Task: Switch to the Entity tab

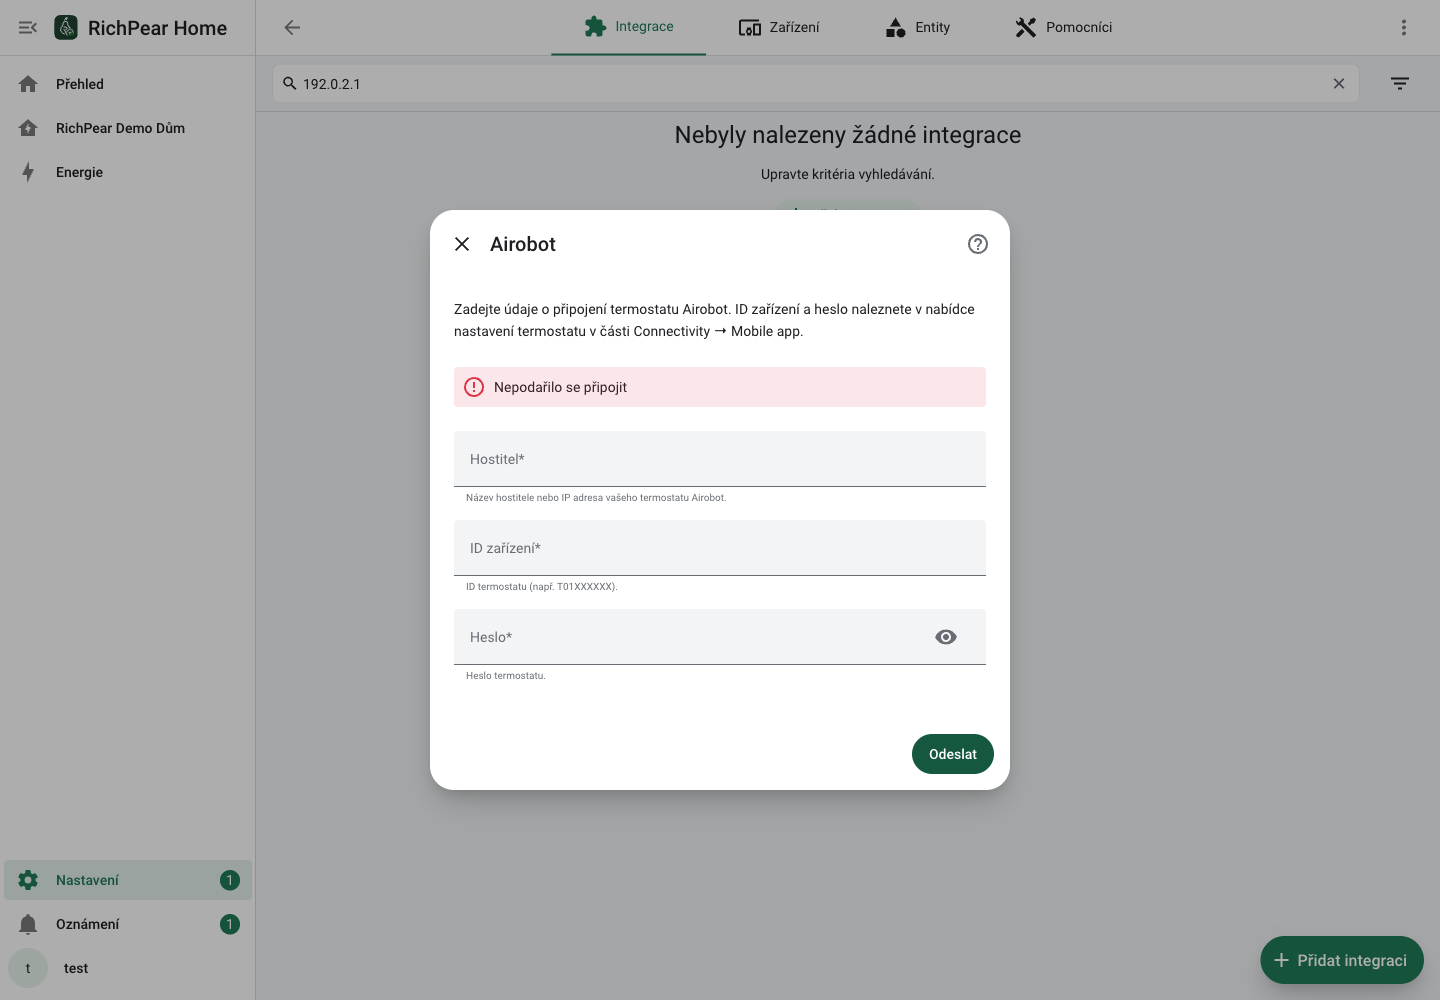Action: pos(918,27)
